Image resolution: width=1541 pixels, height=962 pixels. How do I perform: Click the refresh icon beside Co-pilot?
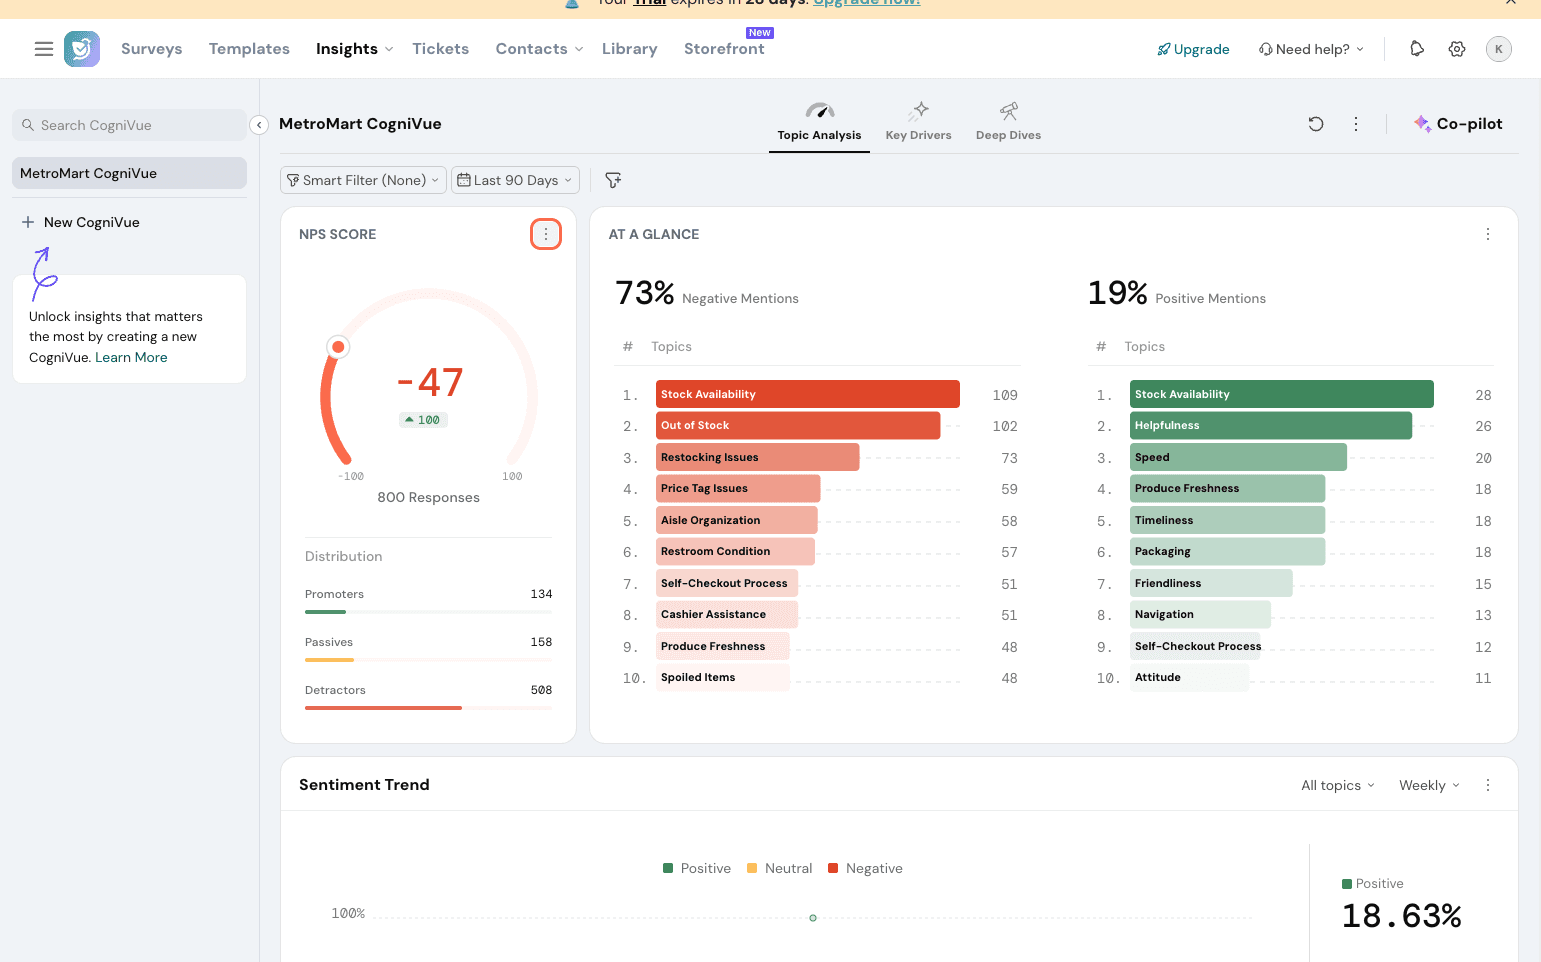[1316, 124]
